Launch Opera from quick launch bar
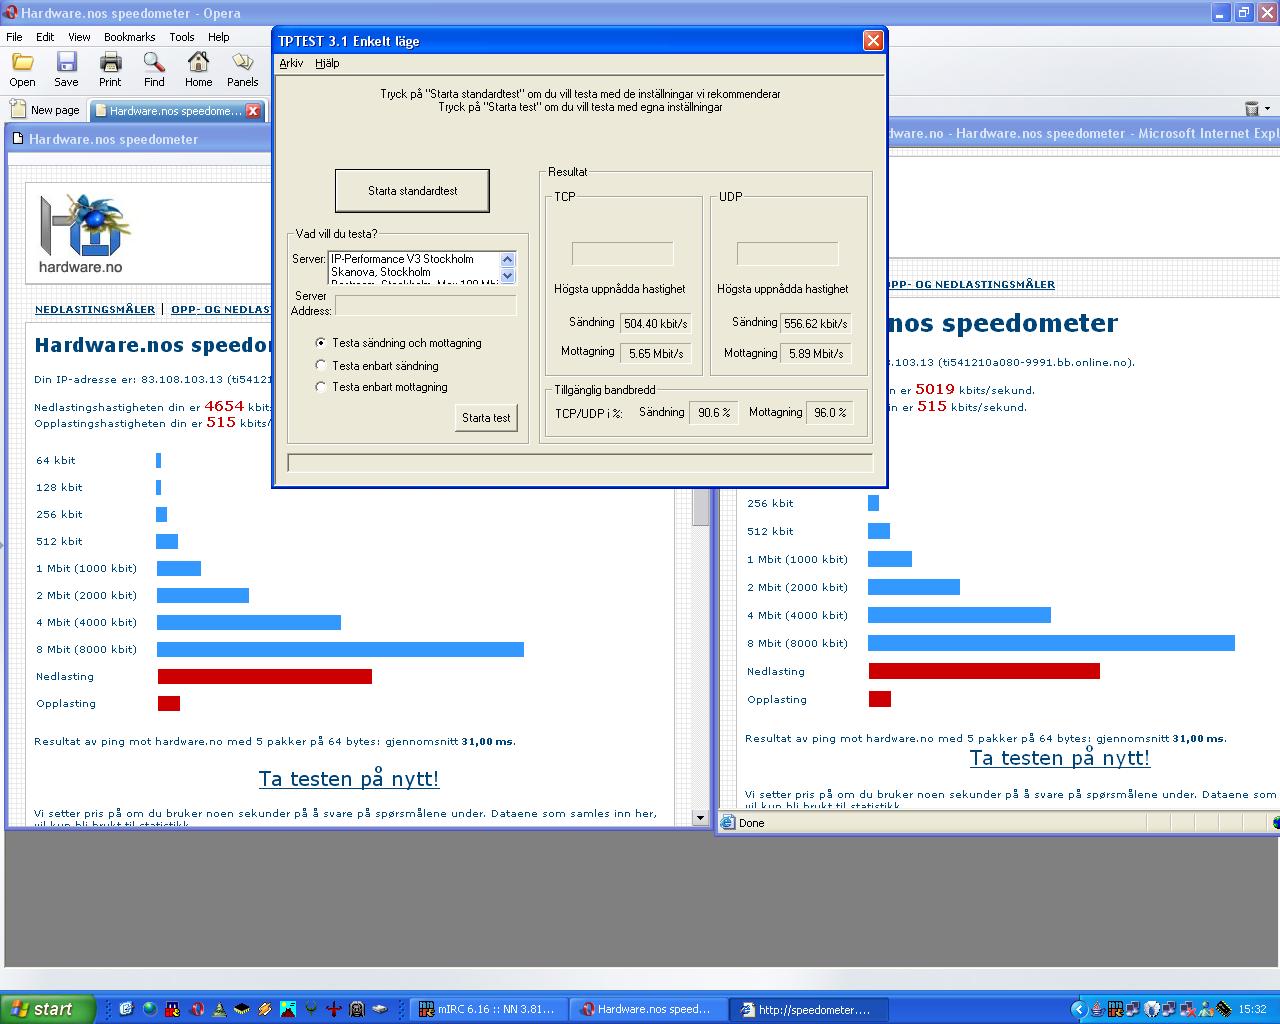 [x=198, y=1009]
